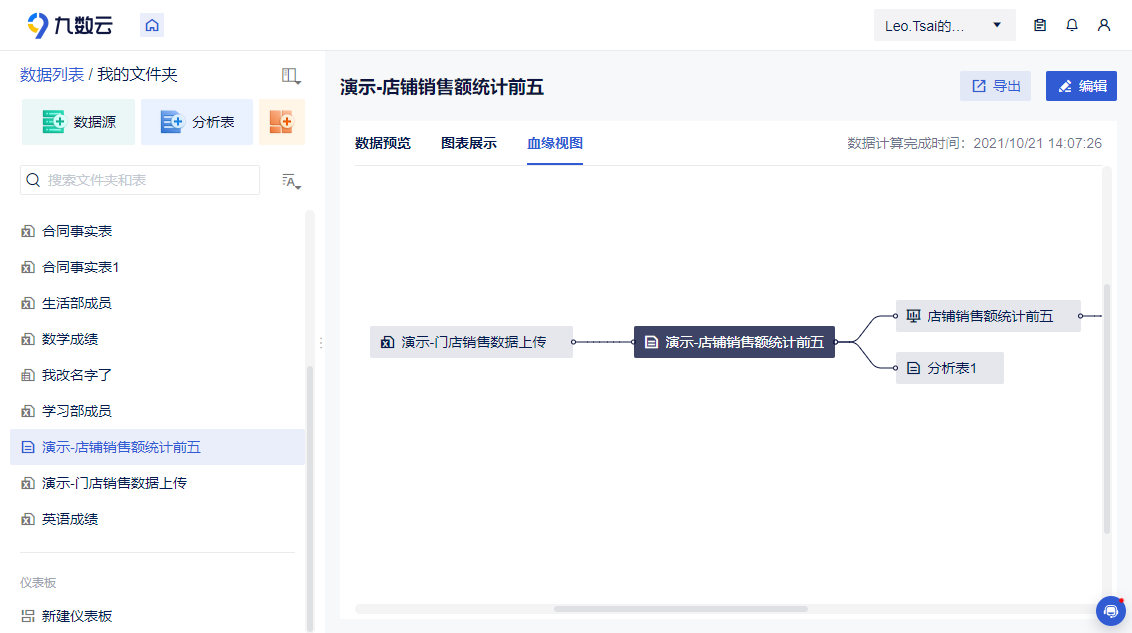Click the orange add-more tile icon
The image size is (1132, 633).
coord(282,122)
